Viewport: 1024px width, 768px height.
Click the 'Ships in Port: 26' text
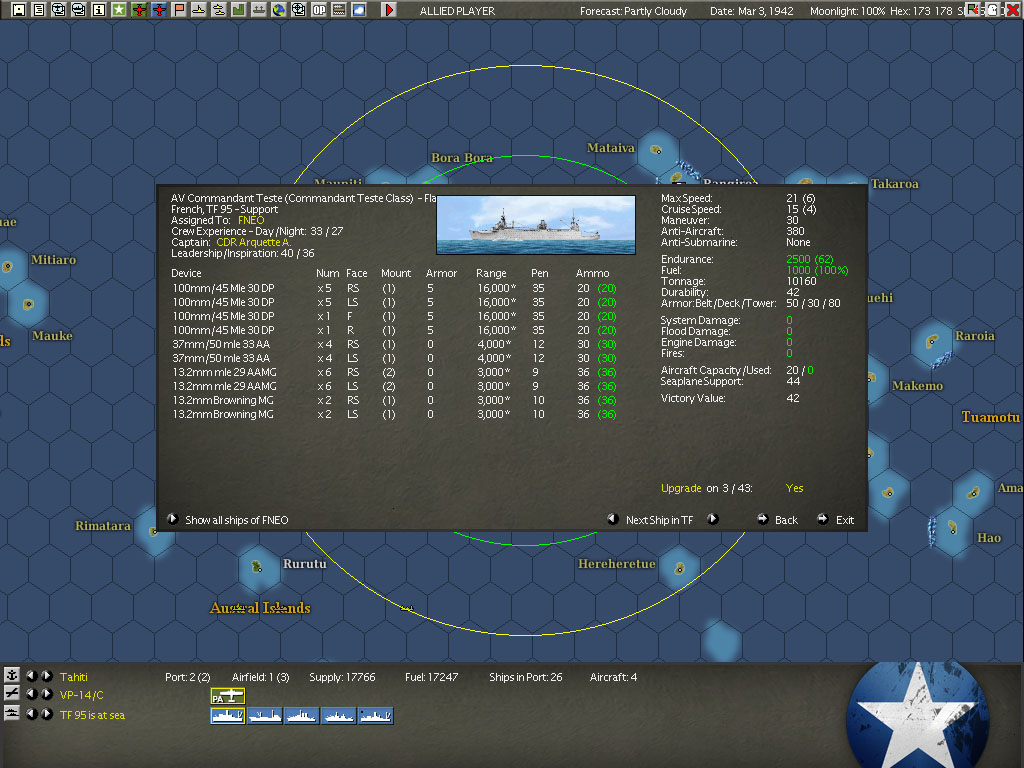(x=526, y=677)
